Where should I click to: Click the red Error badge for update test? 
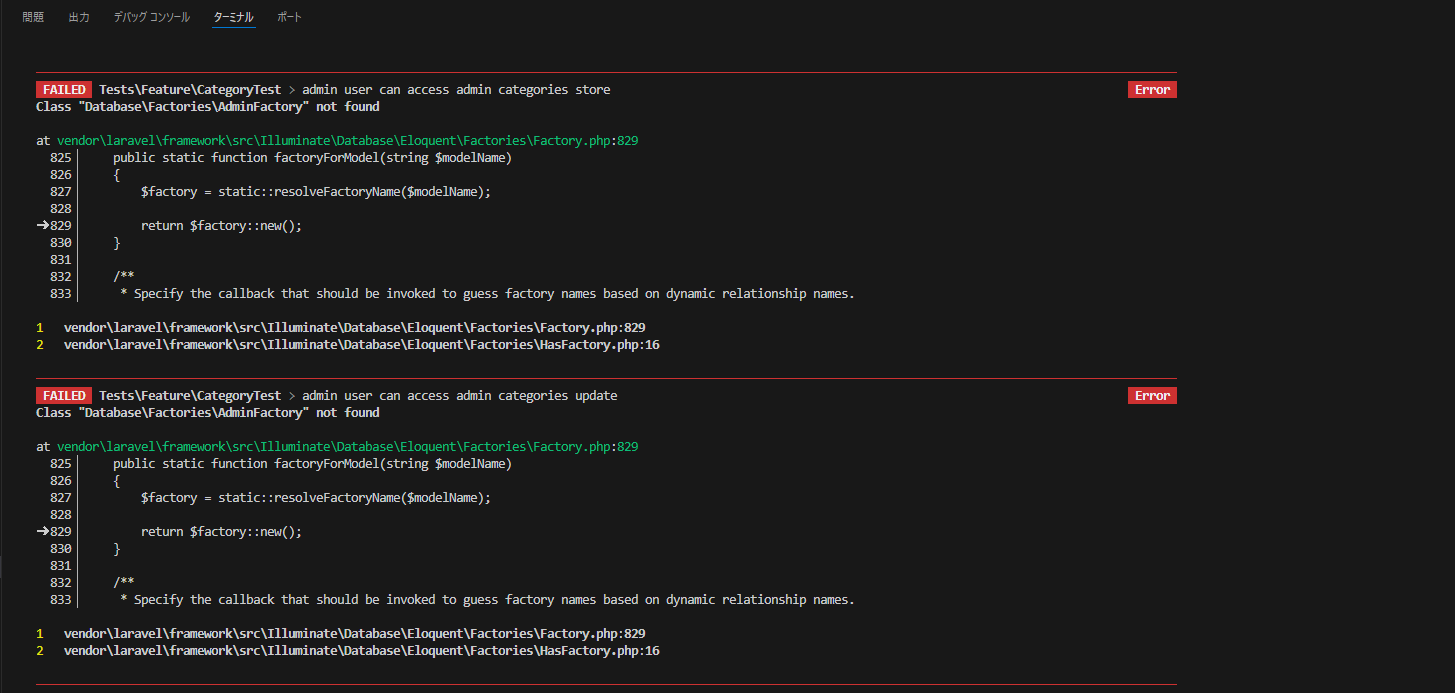click(x=1152, y=396)
